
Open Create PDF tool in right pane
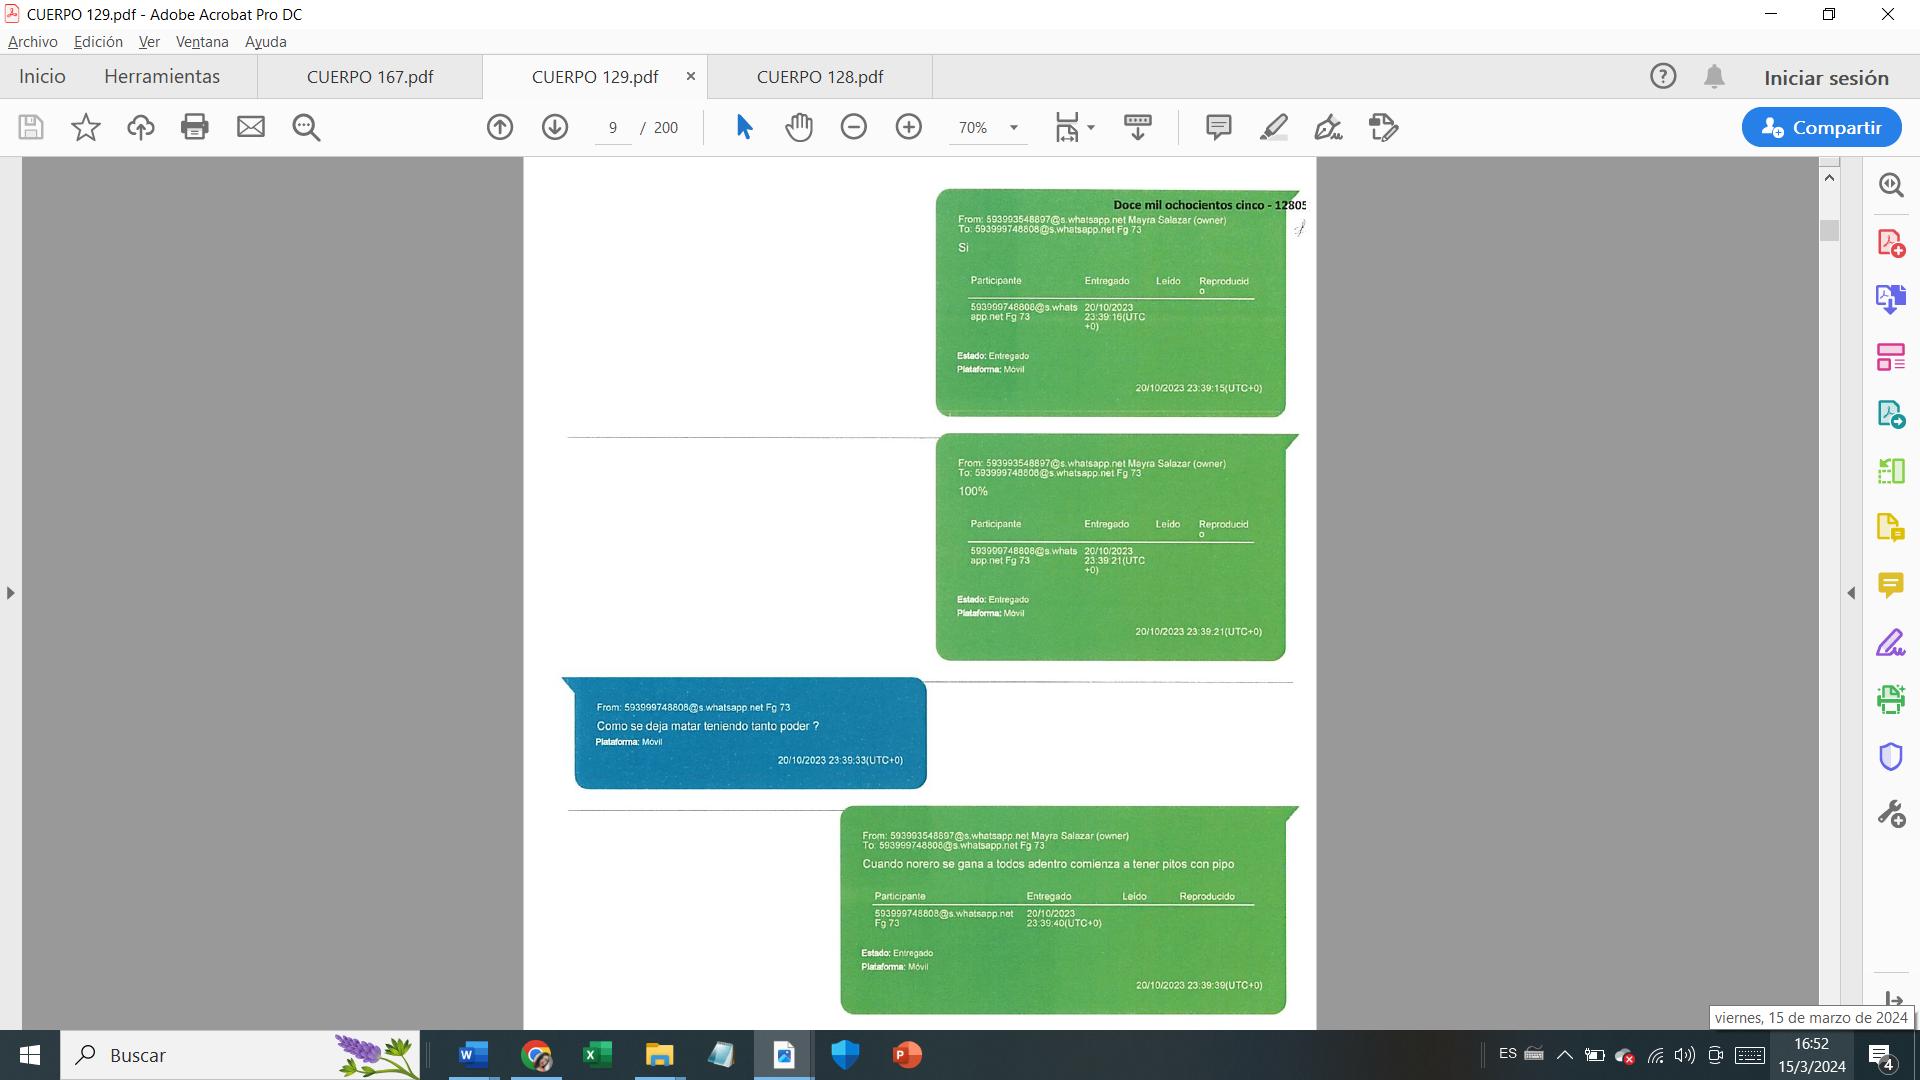1891,243
